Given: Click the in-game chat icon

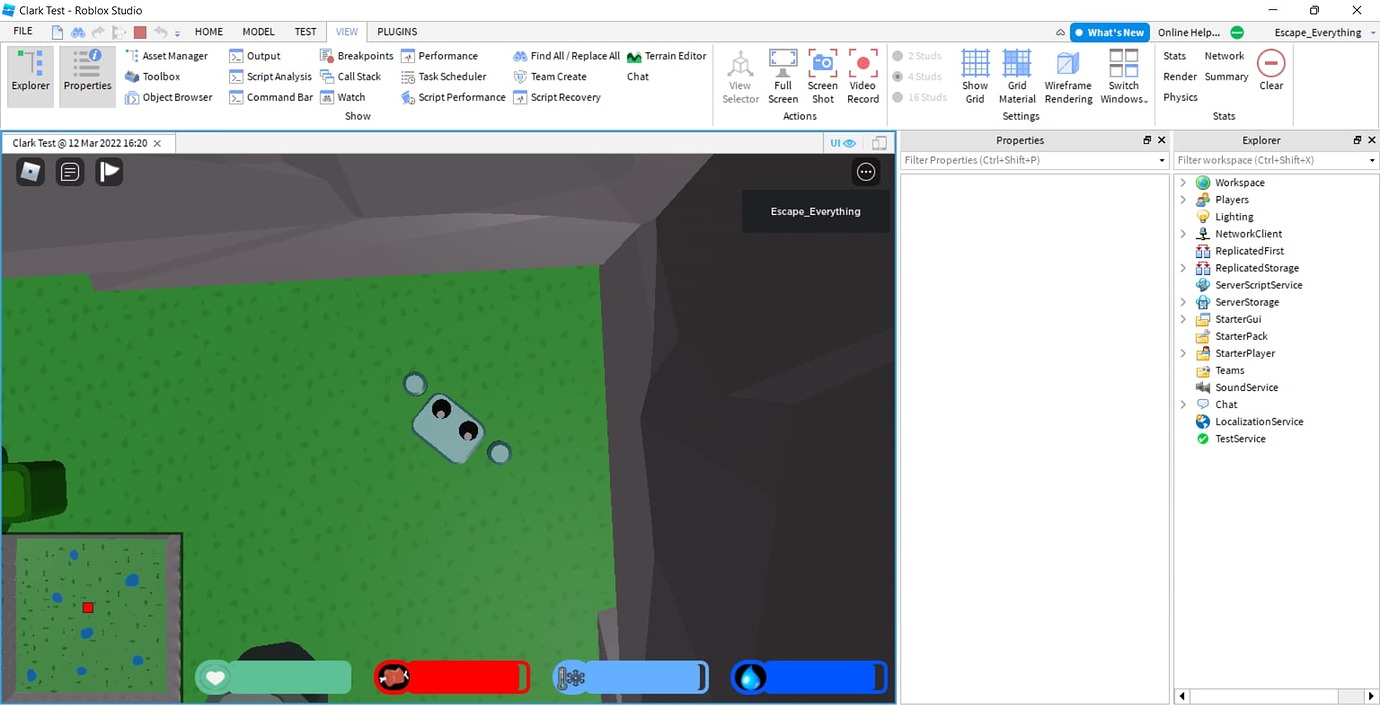Looking at the screenshot, I should pos(70,172).
